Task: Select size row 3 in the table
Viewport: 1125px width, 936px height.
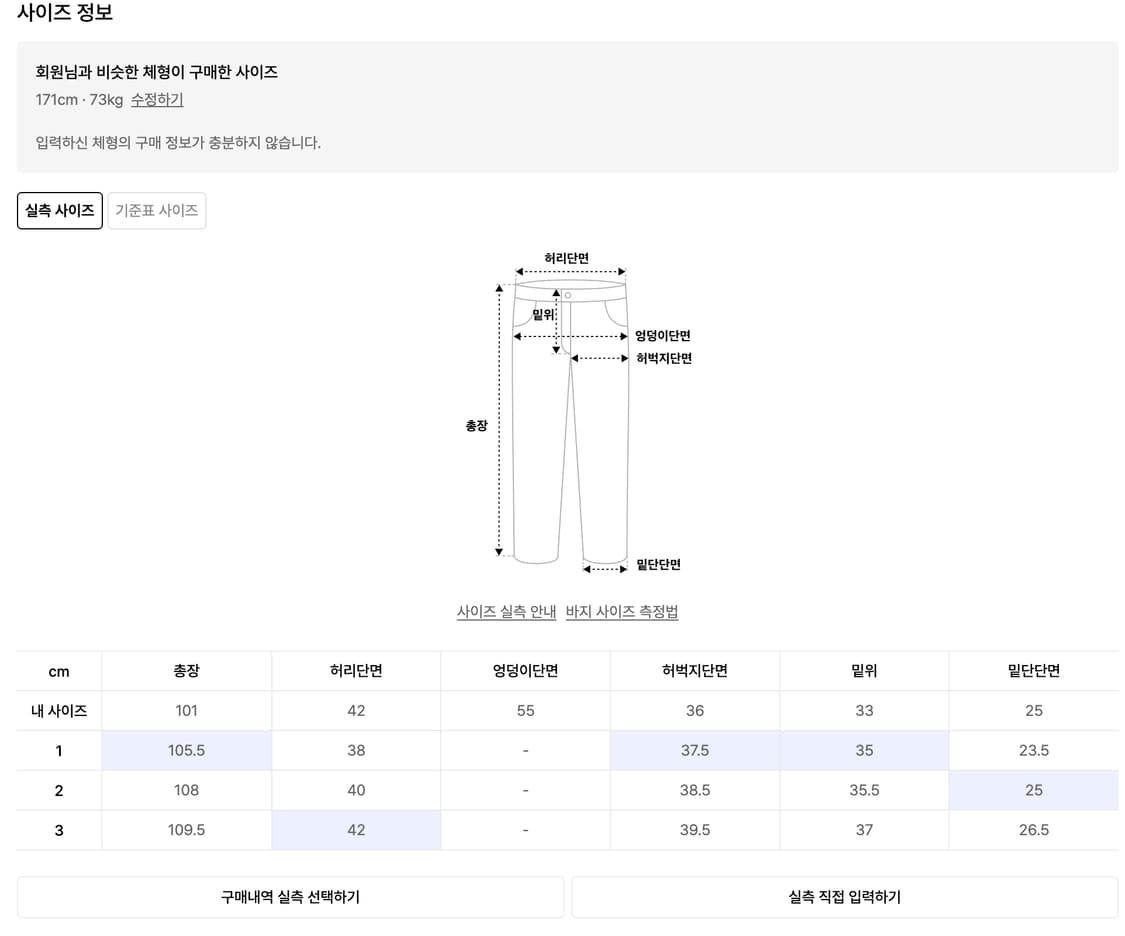Action: click(x=58, y=830)
